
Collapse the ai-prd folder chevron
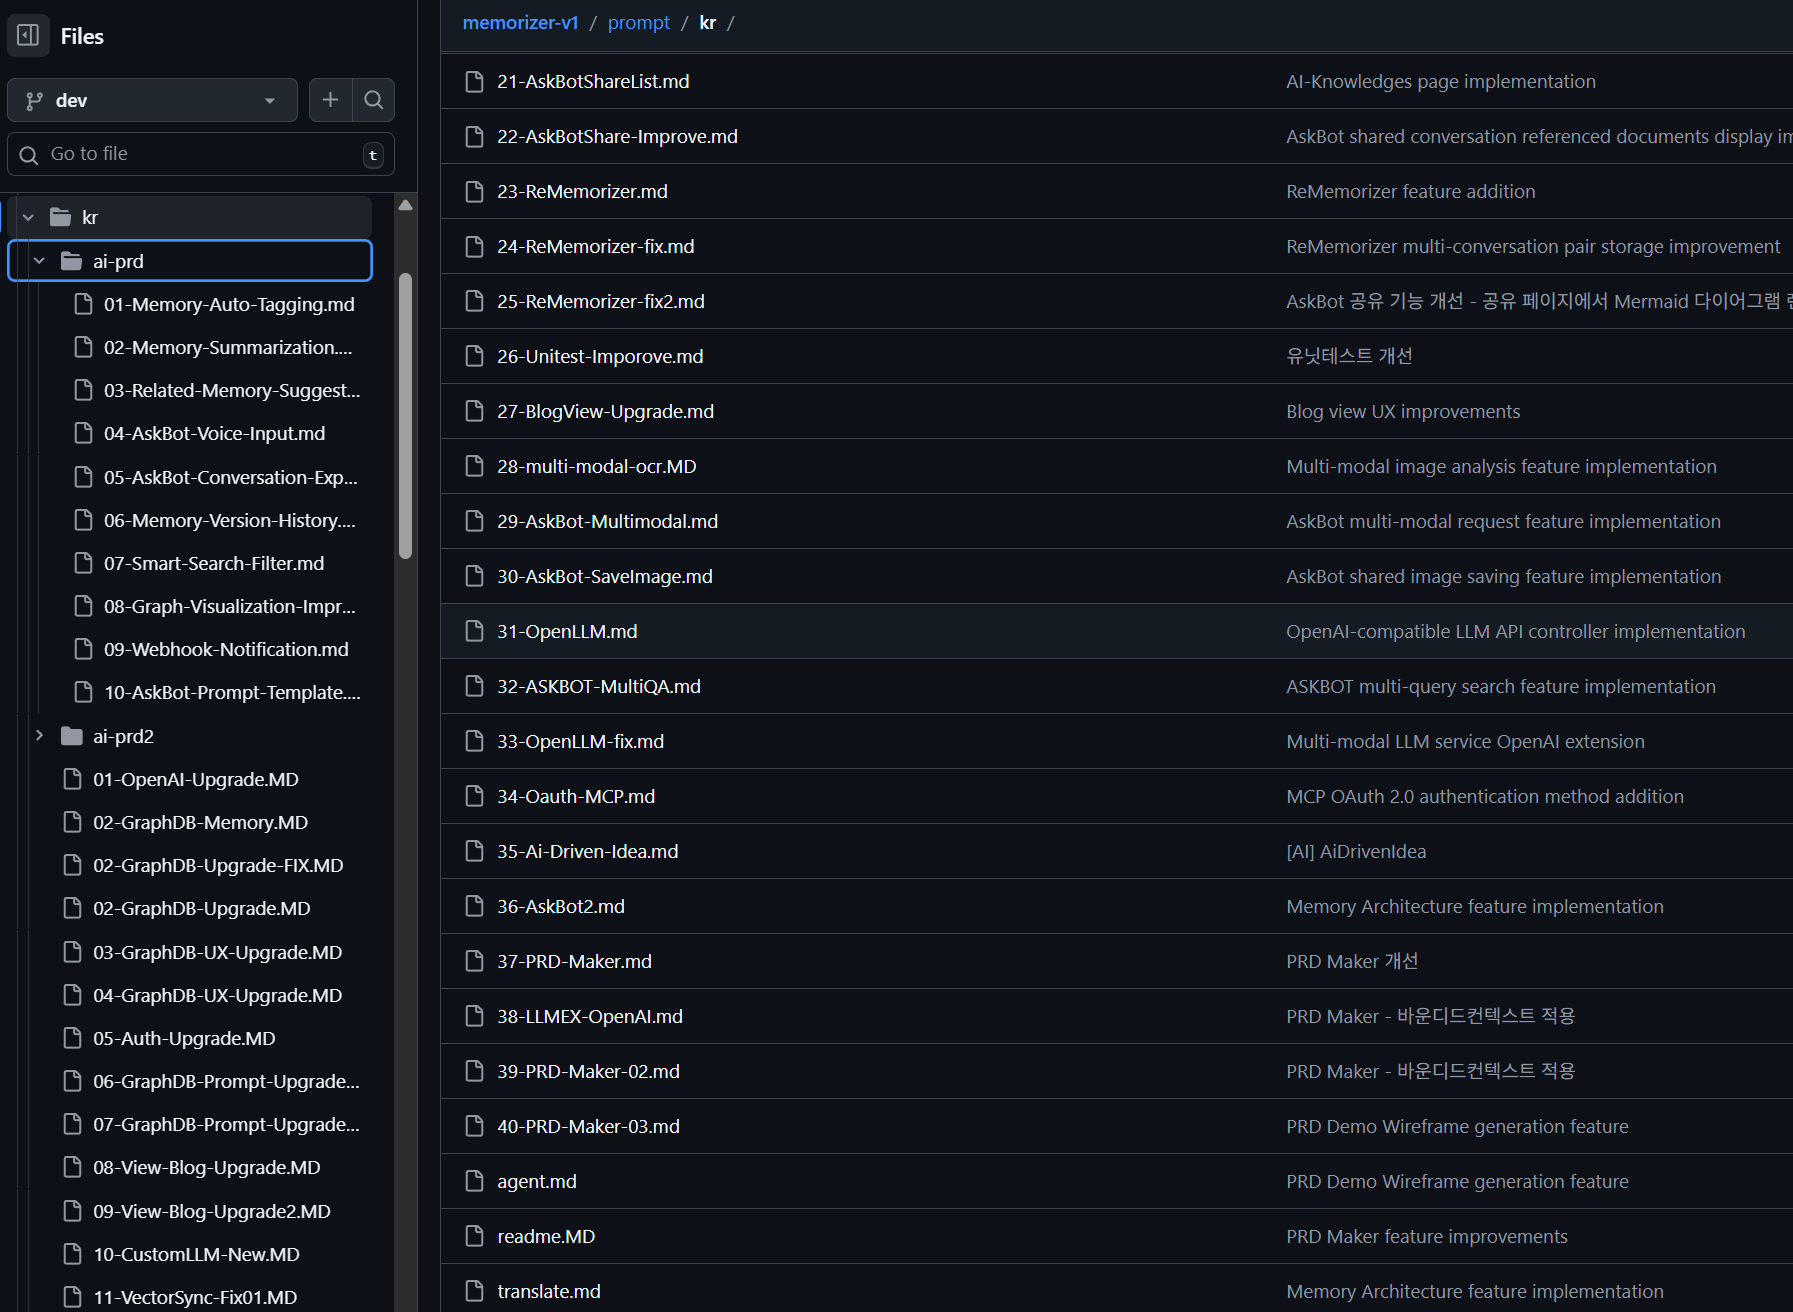click(40, 262)
